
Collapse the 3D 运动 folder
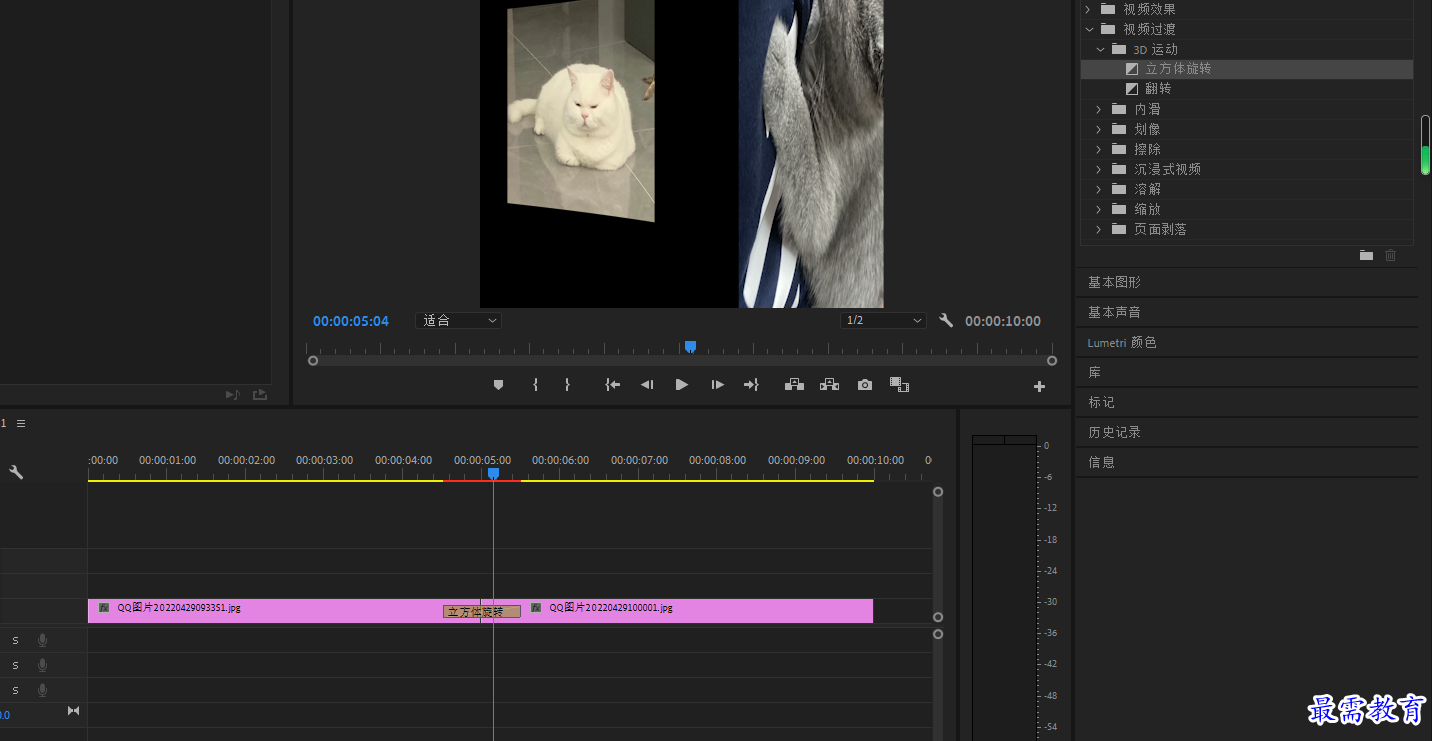point(1099,49)
